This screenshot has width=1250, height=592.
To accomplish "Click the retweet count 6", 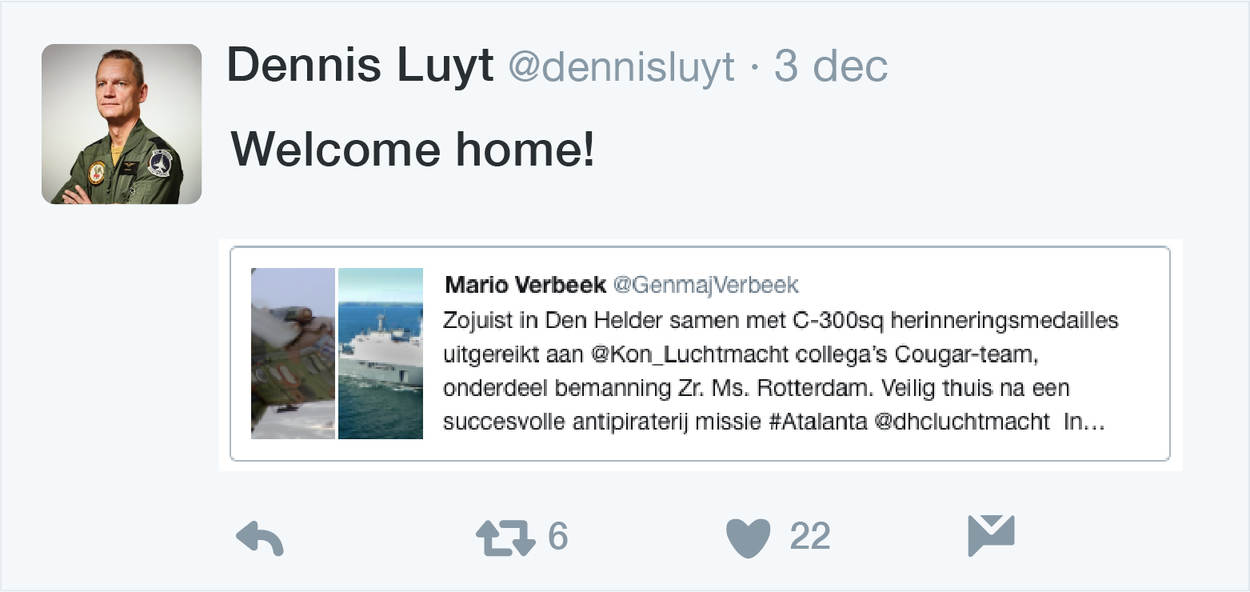I will tap(558, 537).
